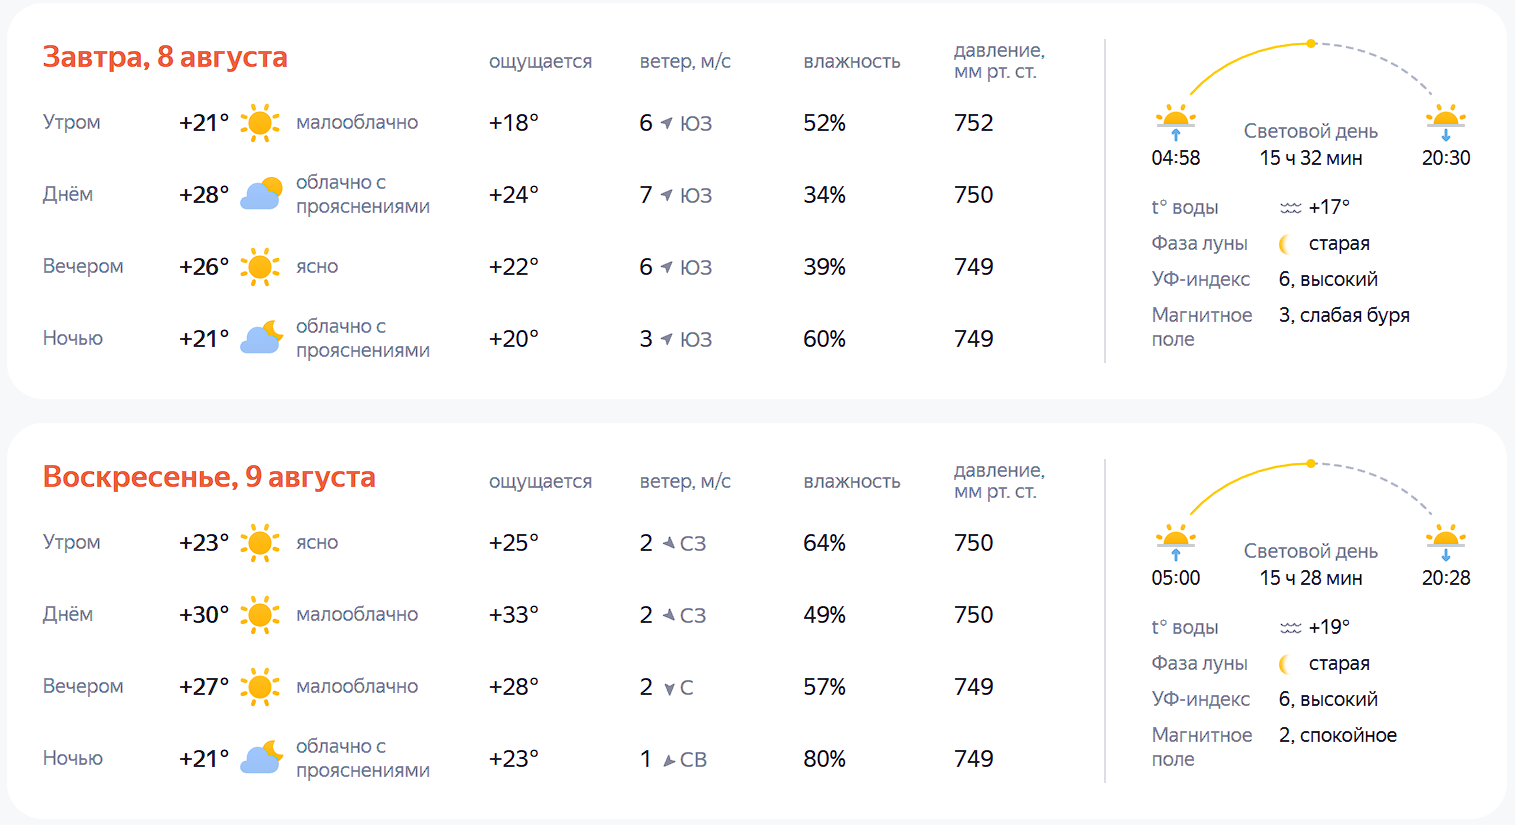Click sunset icon above 20:30
The width and height of the screenshot is (1515, 825).
tap(1446, 121)
